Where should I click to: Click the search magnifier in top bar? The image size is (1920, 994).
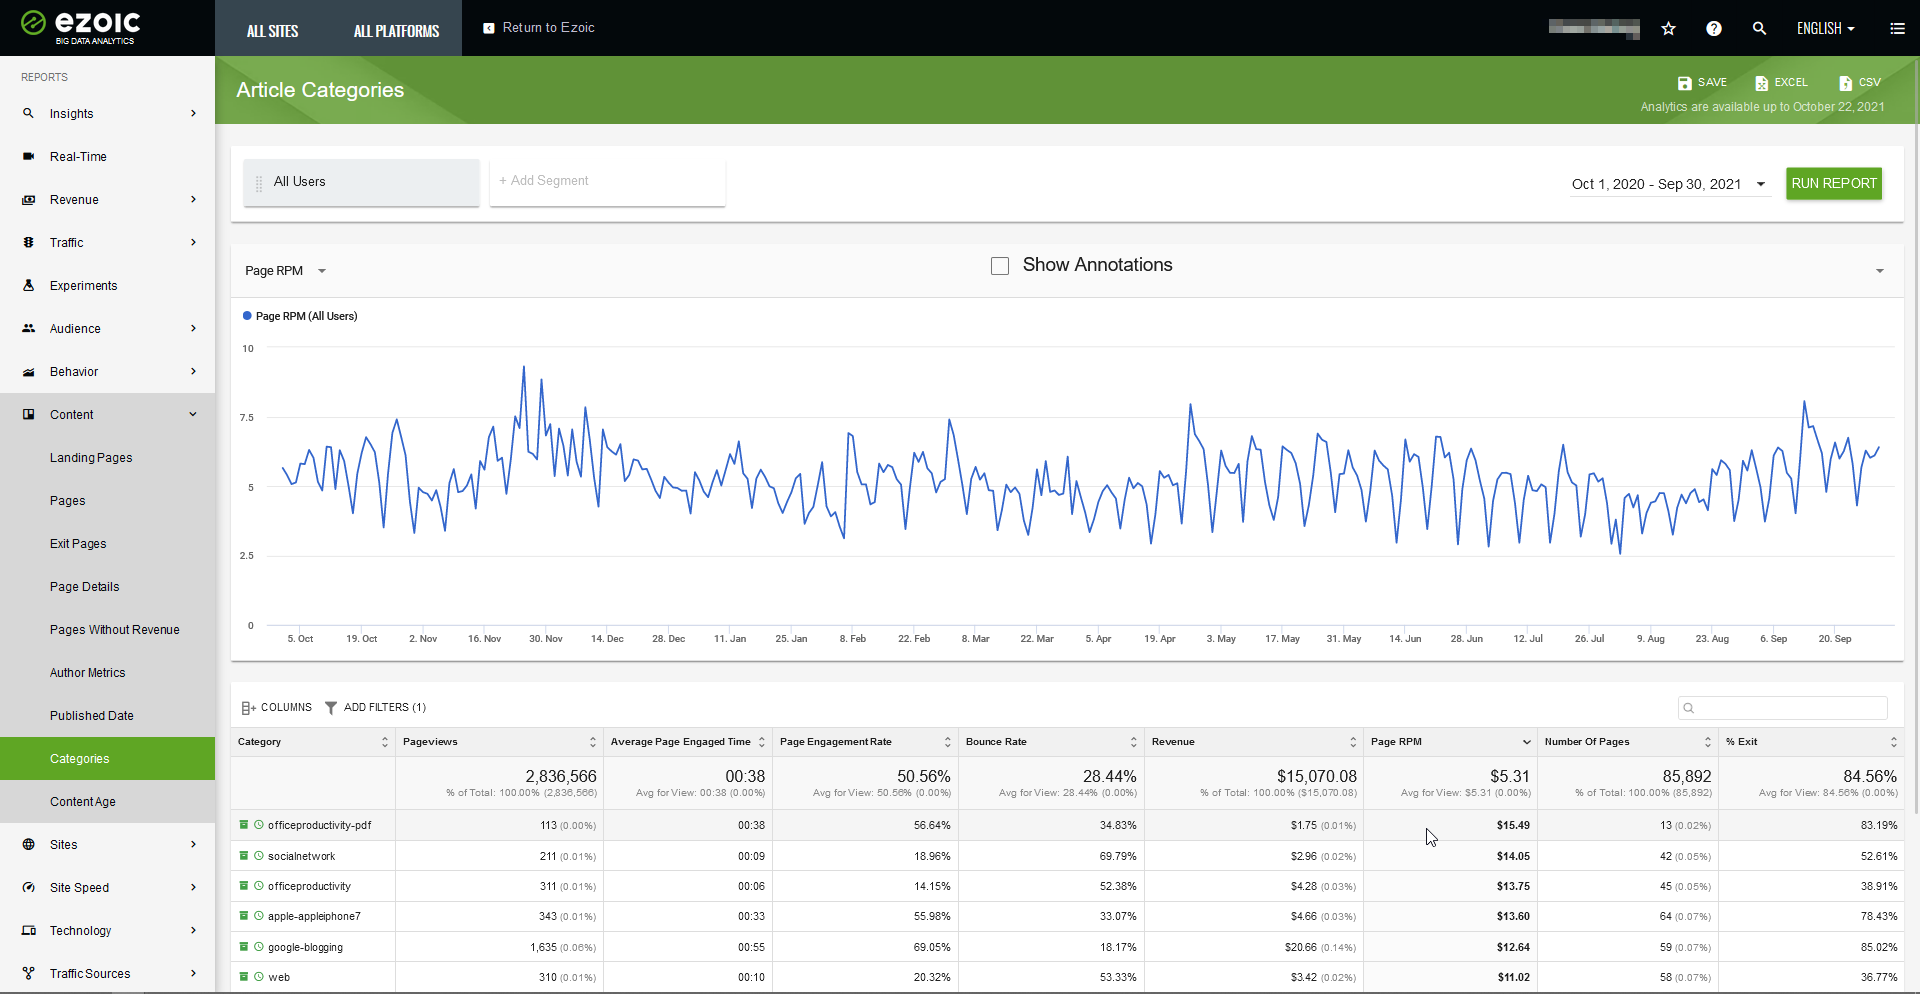click(x=1759, y=29)
